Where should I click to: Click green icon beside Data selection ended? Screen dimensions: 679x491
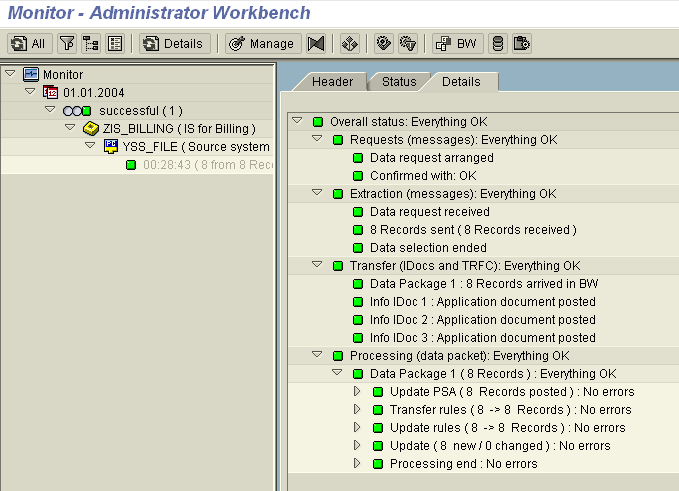(x=358, y=248)
